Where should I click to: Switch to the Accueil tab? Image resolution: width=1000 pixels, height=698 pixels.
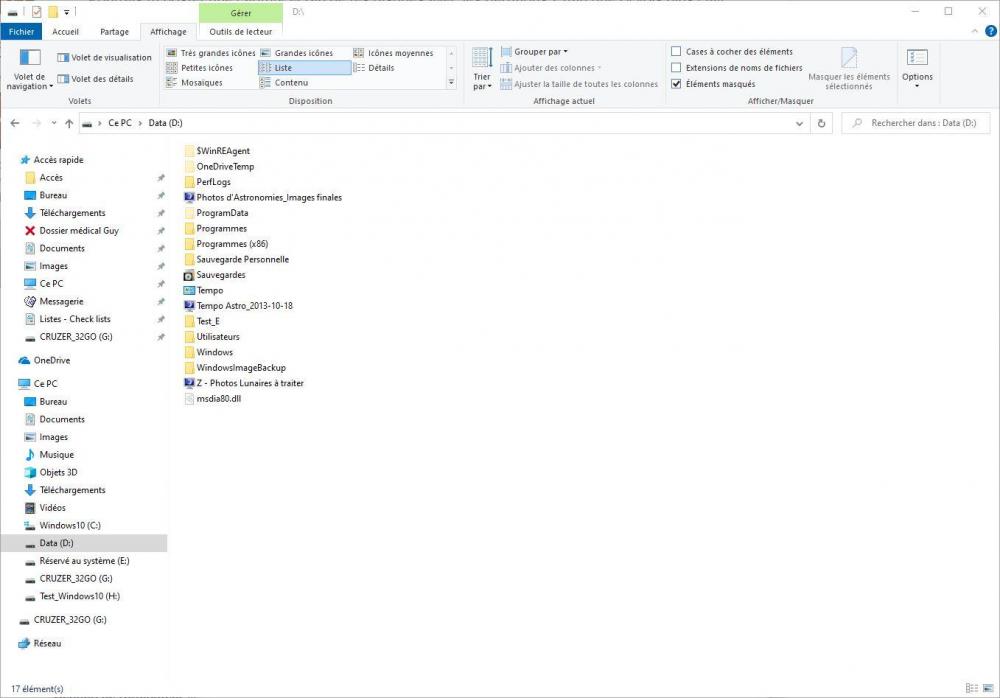tap(65, 31)
